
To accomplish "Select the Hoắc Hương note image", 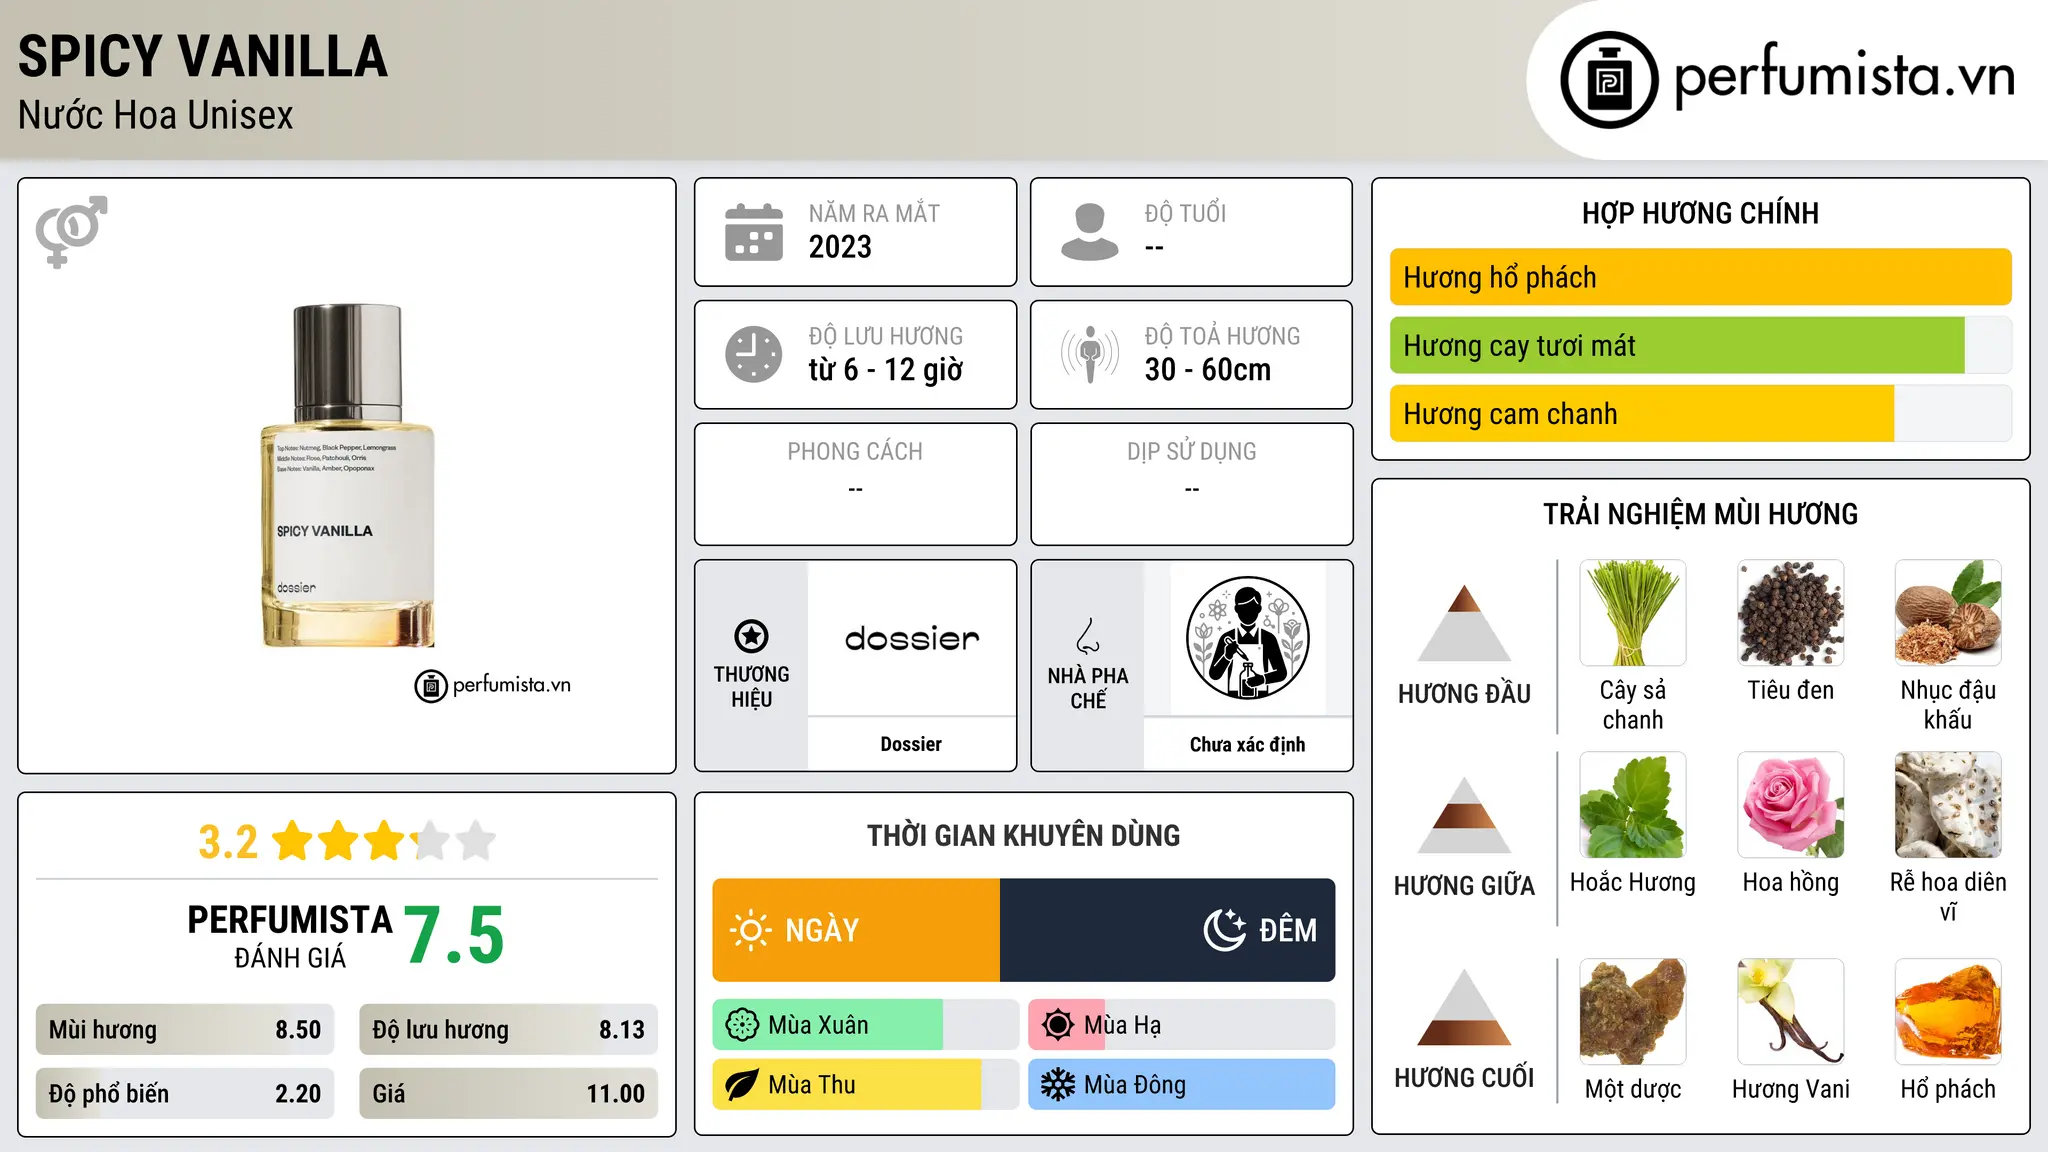I will click(x=1633, y=805).
